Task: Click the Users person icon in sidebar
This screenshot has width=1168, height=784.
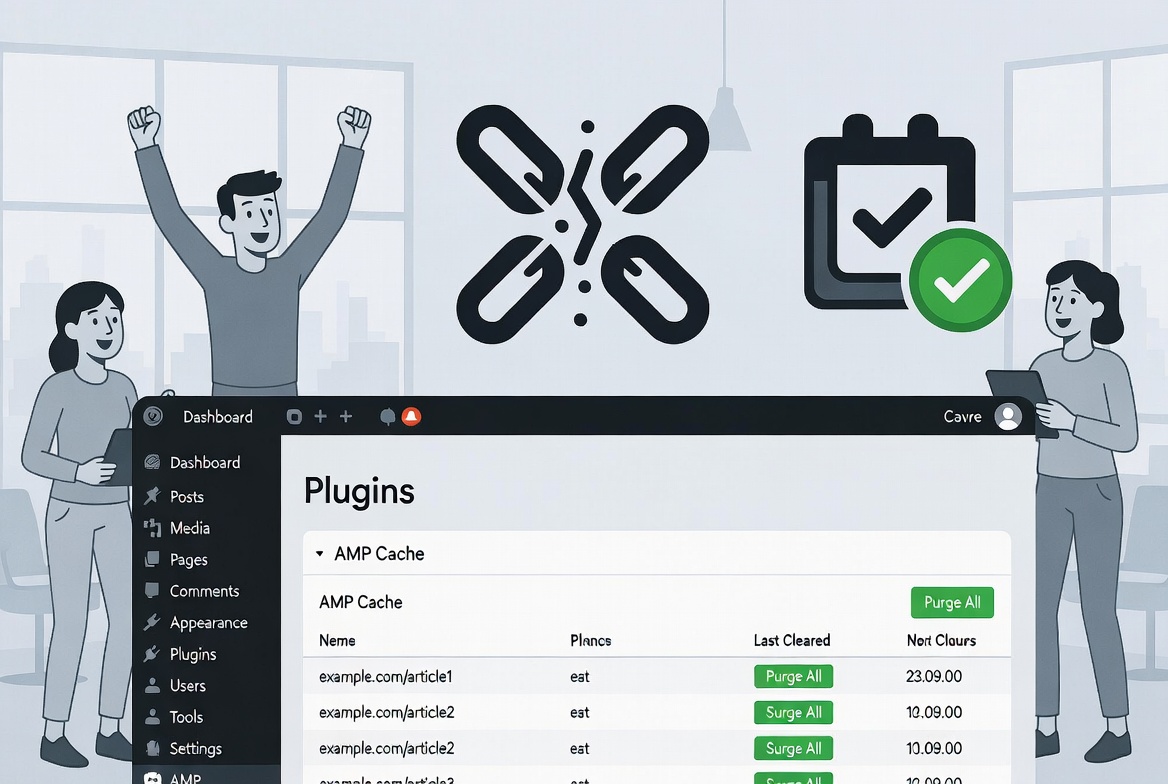Action: (x=152, y=685)
